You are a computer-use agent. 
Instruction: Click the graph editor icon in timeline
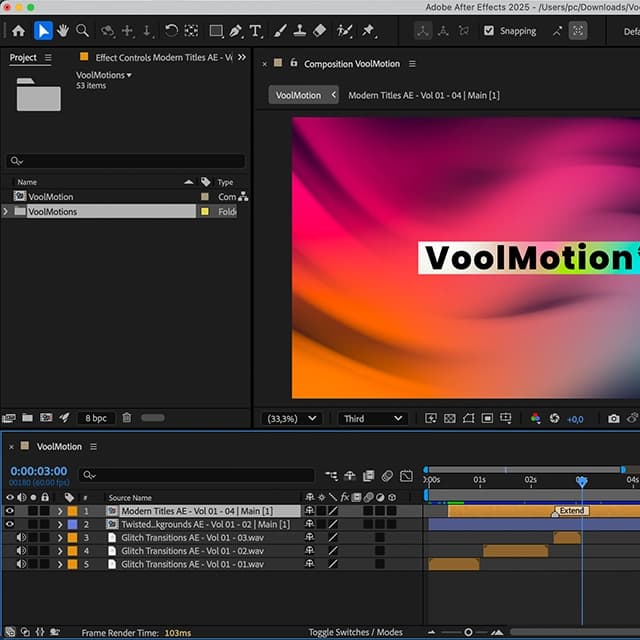tap(406, 476)
